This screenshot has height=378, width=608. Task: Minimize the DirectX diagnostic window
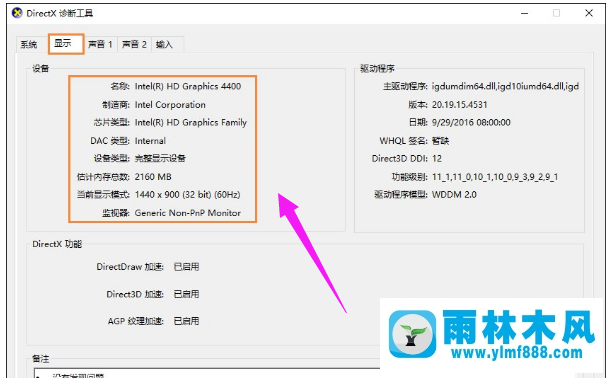pyautogui.click(x=525, y=13)
